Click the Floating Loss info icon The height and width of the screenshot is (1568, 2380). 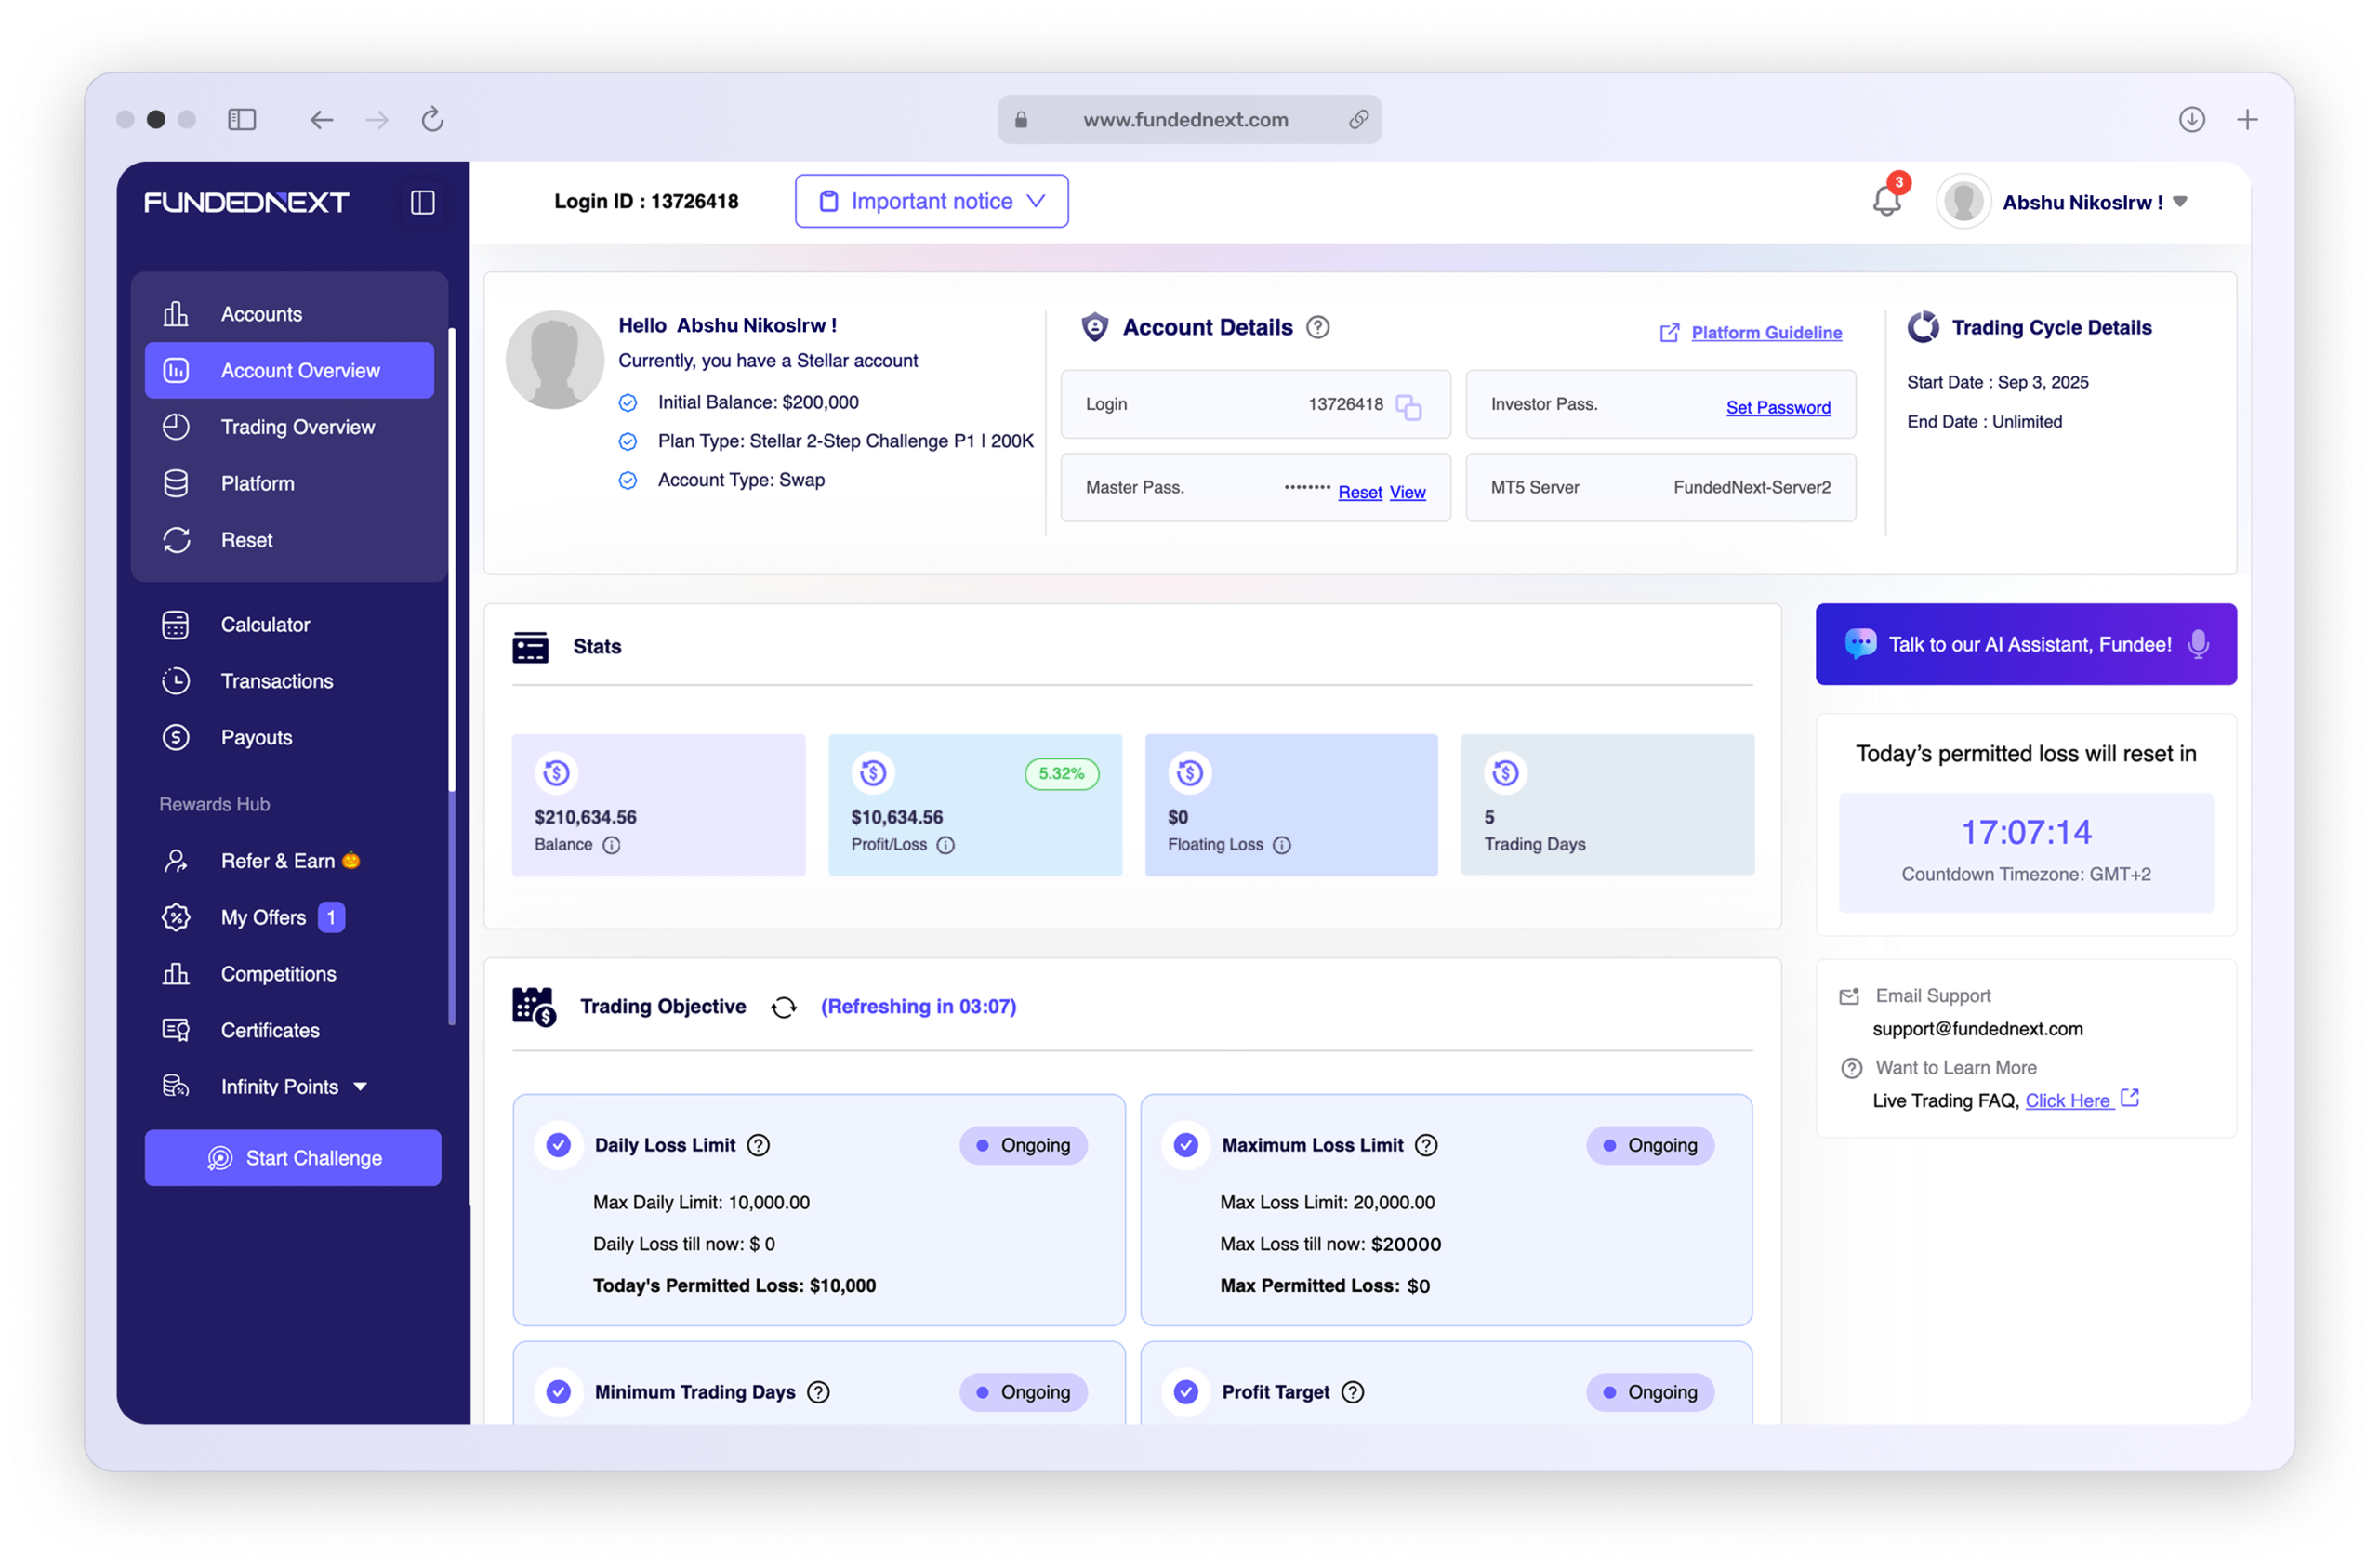tap(1282, 845)
